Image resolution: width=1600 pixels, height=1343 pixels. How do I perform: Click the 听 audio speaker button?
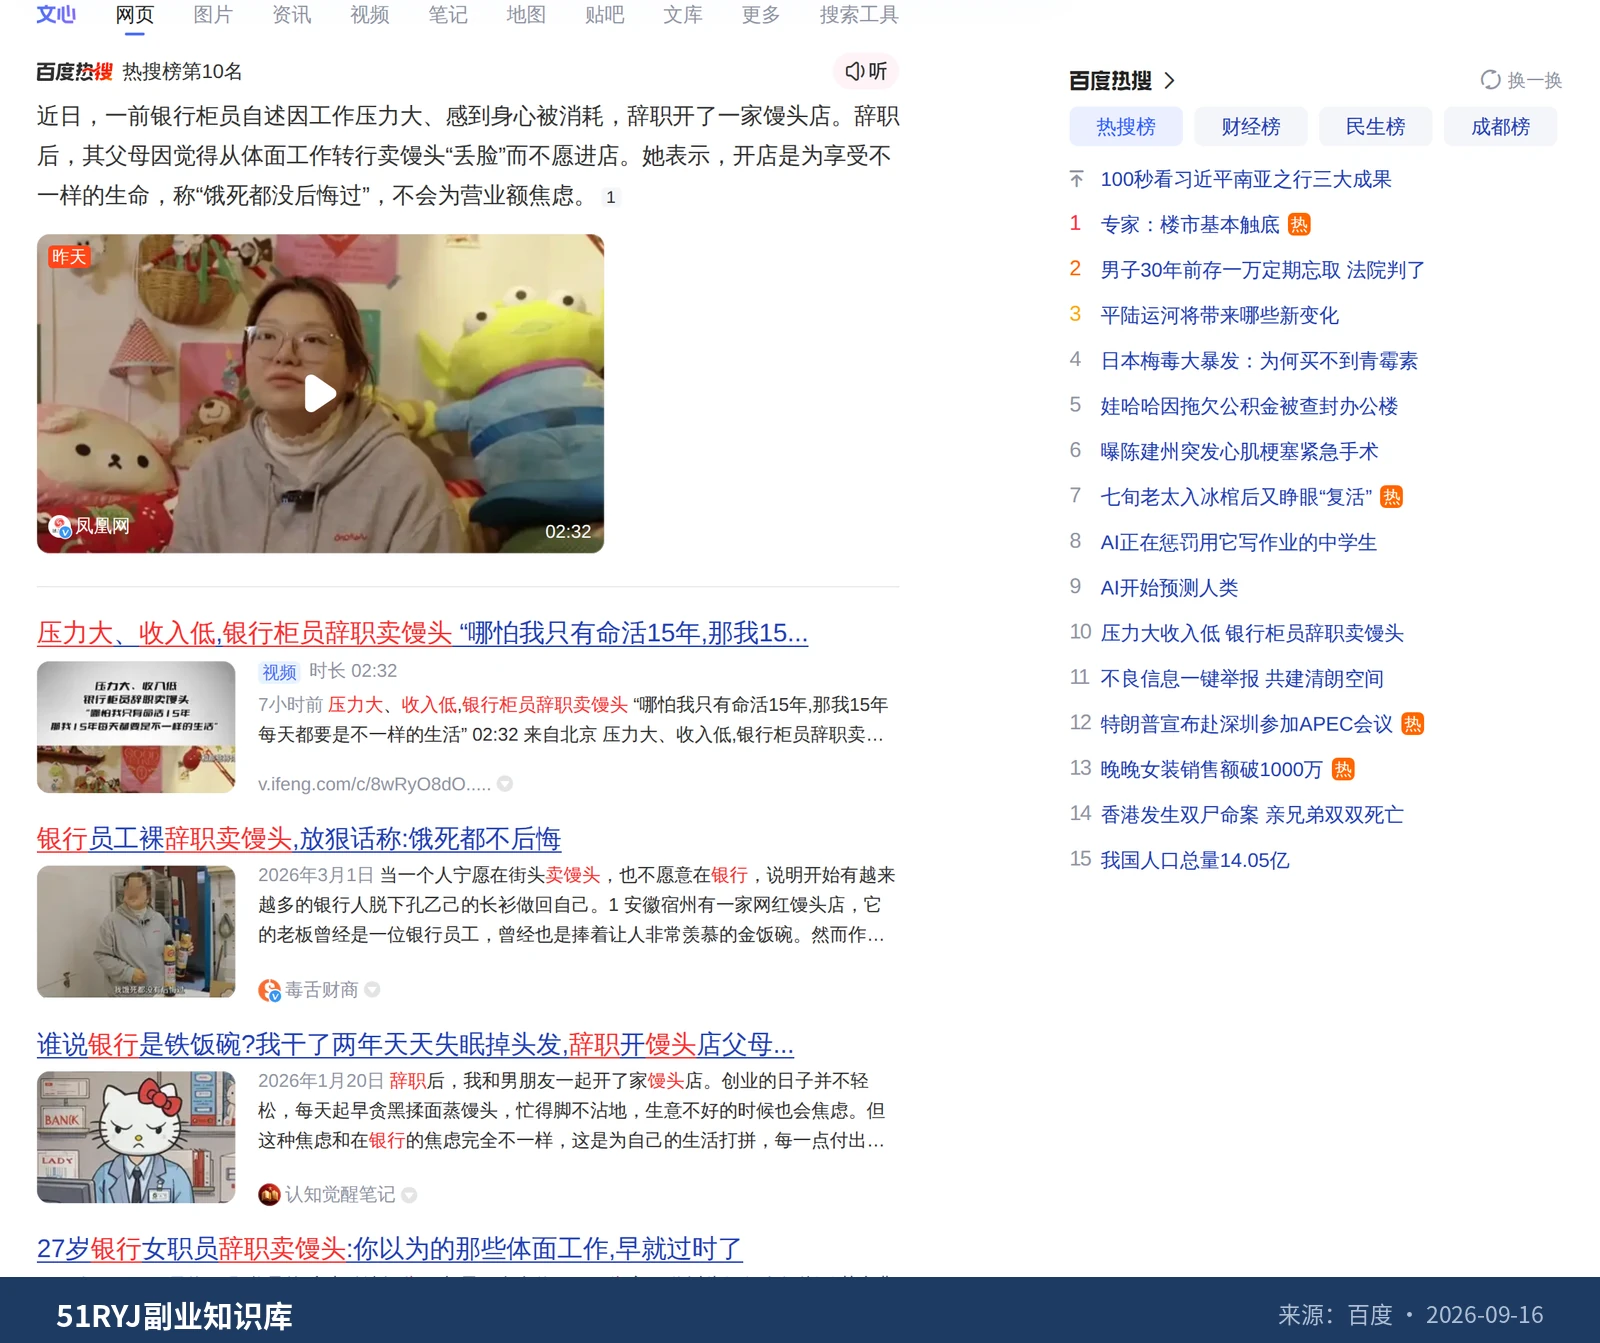(866, 71)
